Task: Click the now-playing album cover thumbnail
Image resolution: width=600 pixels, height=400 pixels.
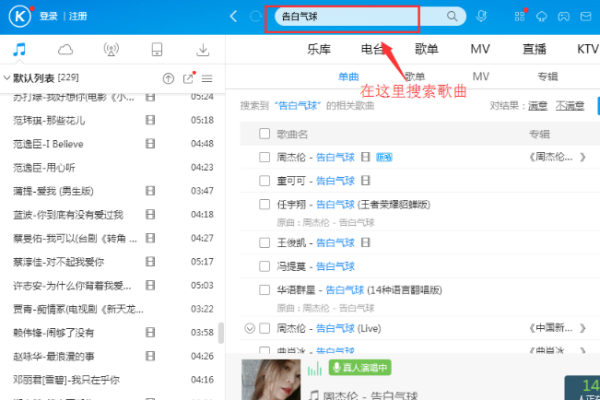Action: [271, 380]
